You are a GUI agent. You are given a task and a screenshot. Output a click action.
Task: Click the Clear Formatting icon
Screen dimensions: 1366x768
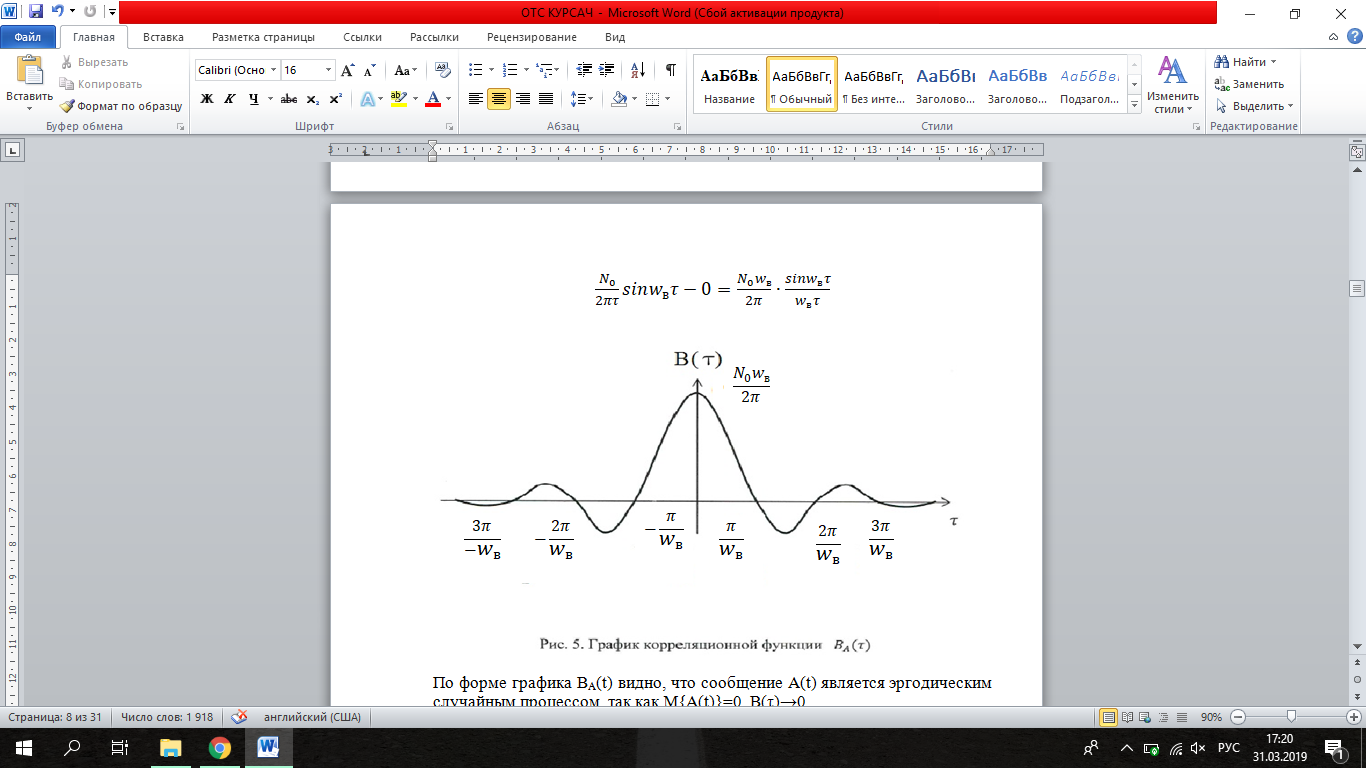pyautogui.click(x=441, y=70)
